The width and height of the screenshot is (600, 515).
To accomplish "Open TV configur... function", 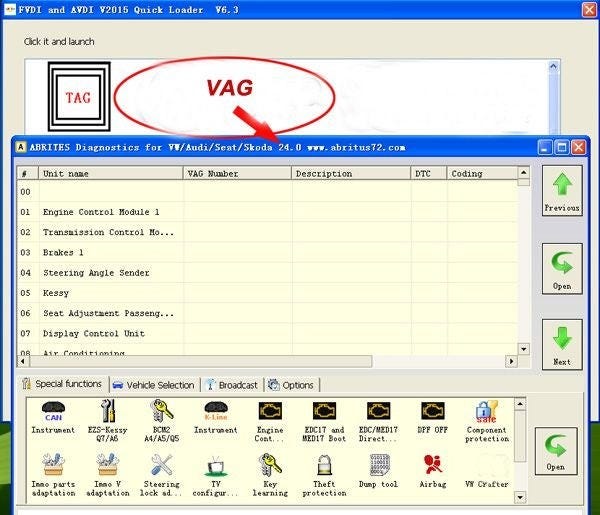I will pyautogui.click(x=216, y=477).
